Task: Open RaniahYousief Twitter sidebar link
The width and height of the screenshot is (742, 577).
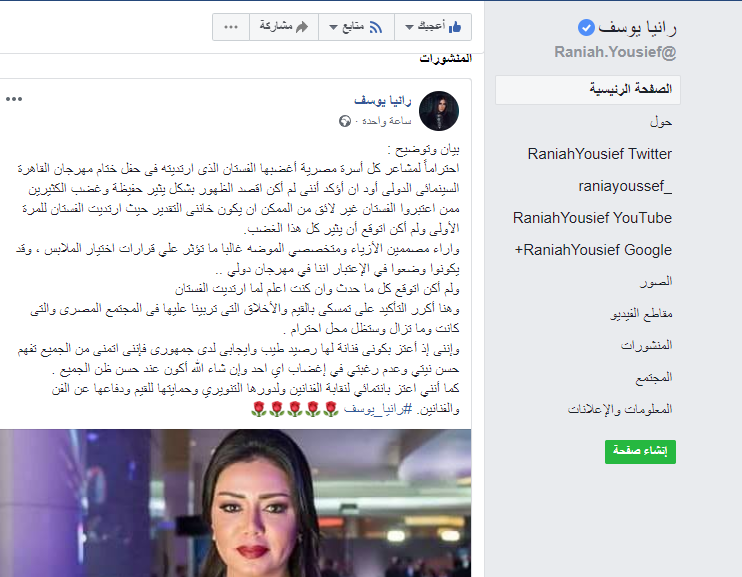Action: [x=600, y=154]
